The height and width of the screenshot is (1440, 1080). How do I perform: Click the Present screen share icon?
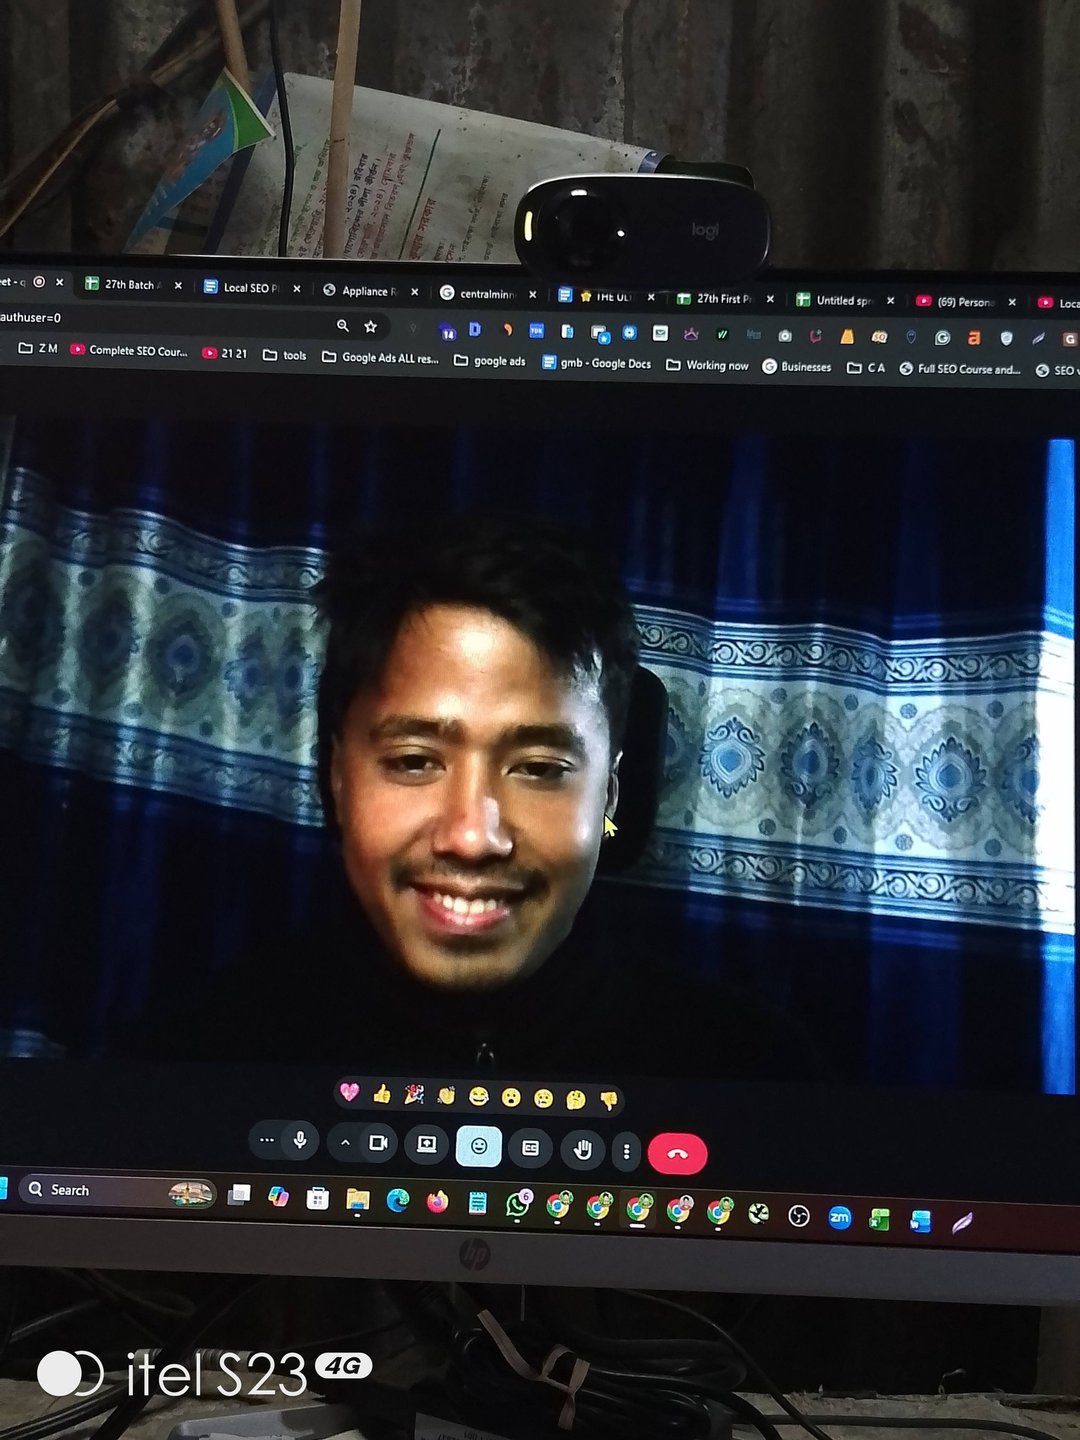pyautogui.click(x=426, y=1144)
